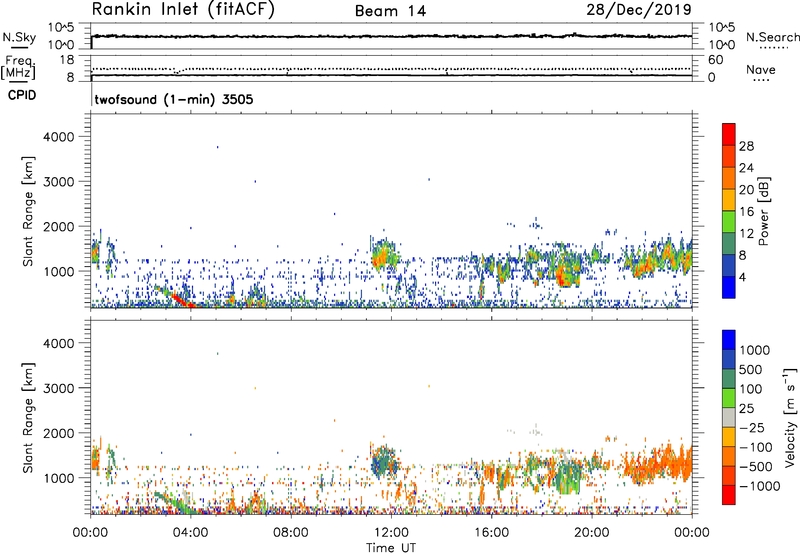Click the blue bottom segment of Power color bar
This screenshot has width=800, height=554.
[729, 287]
